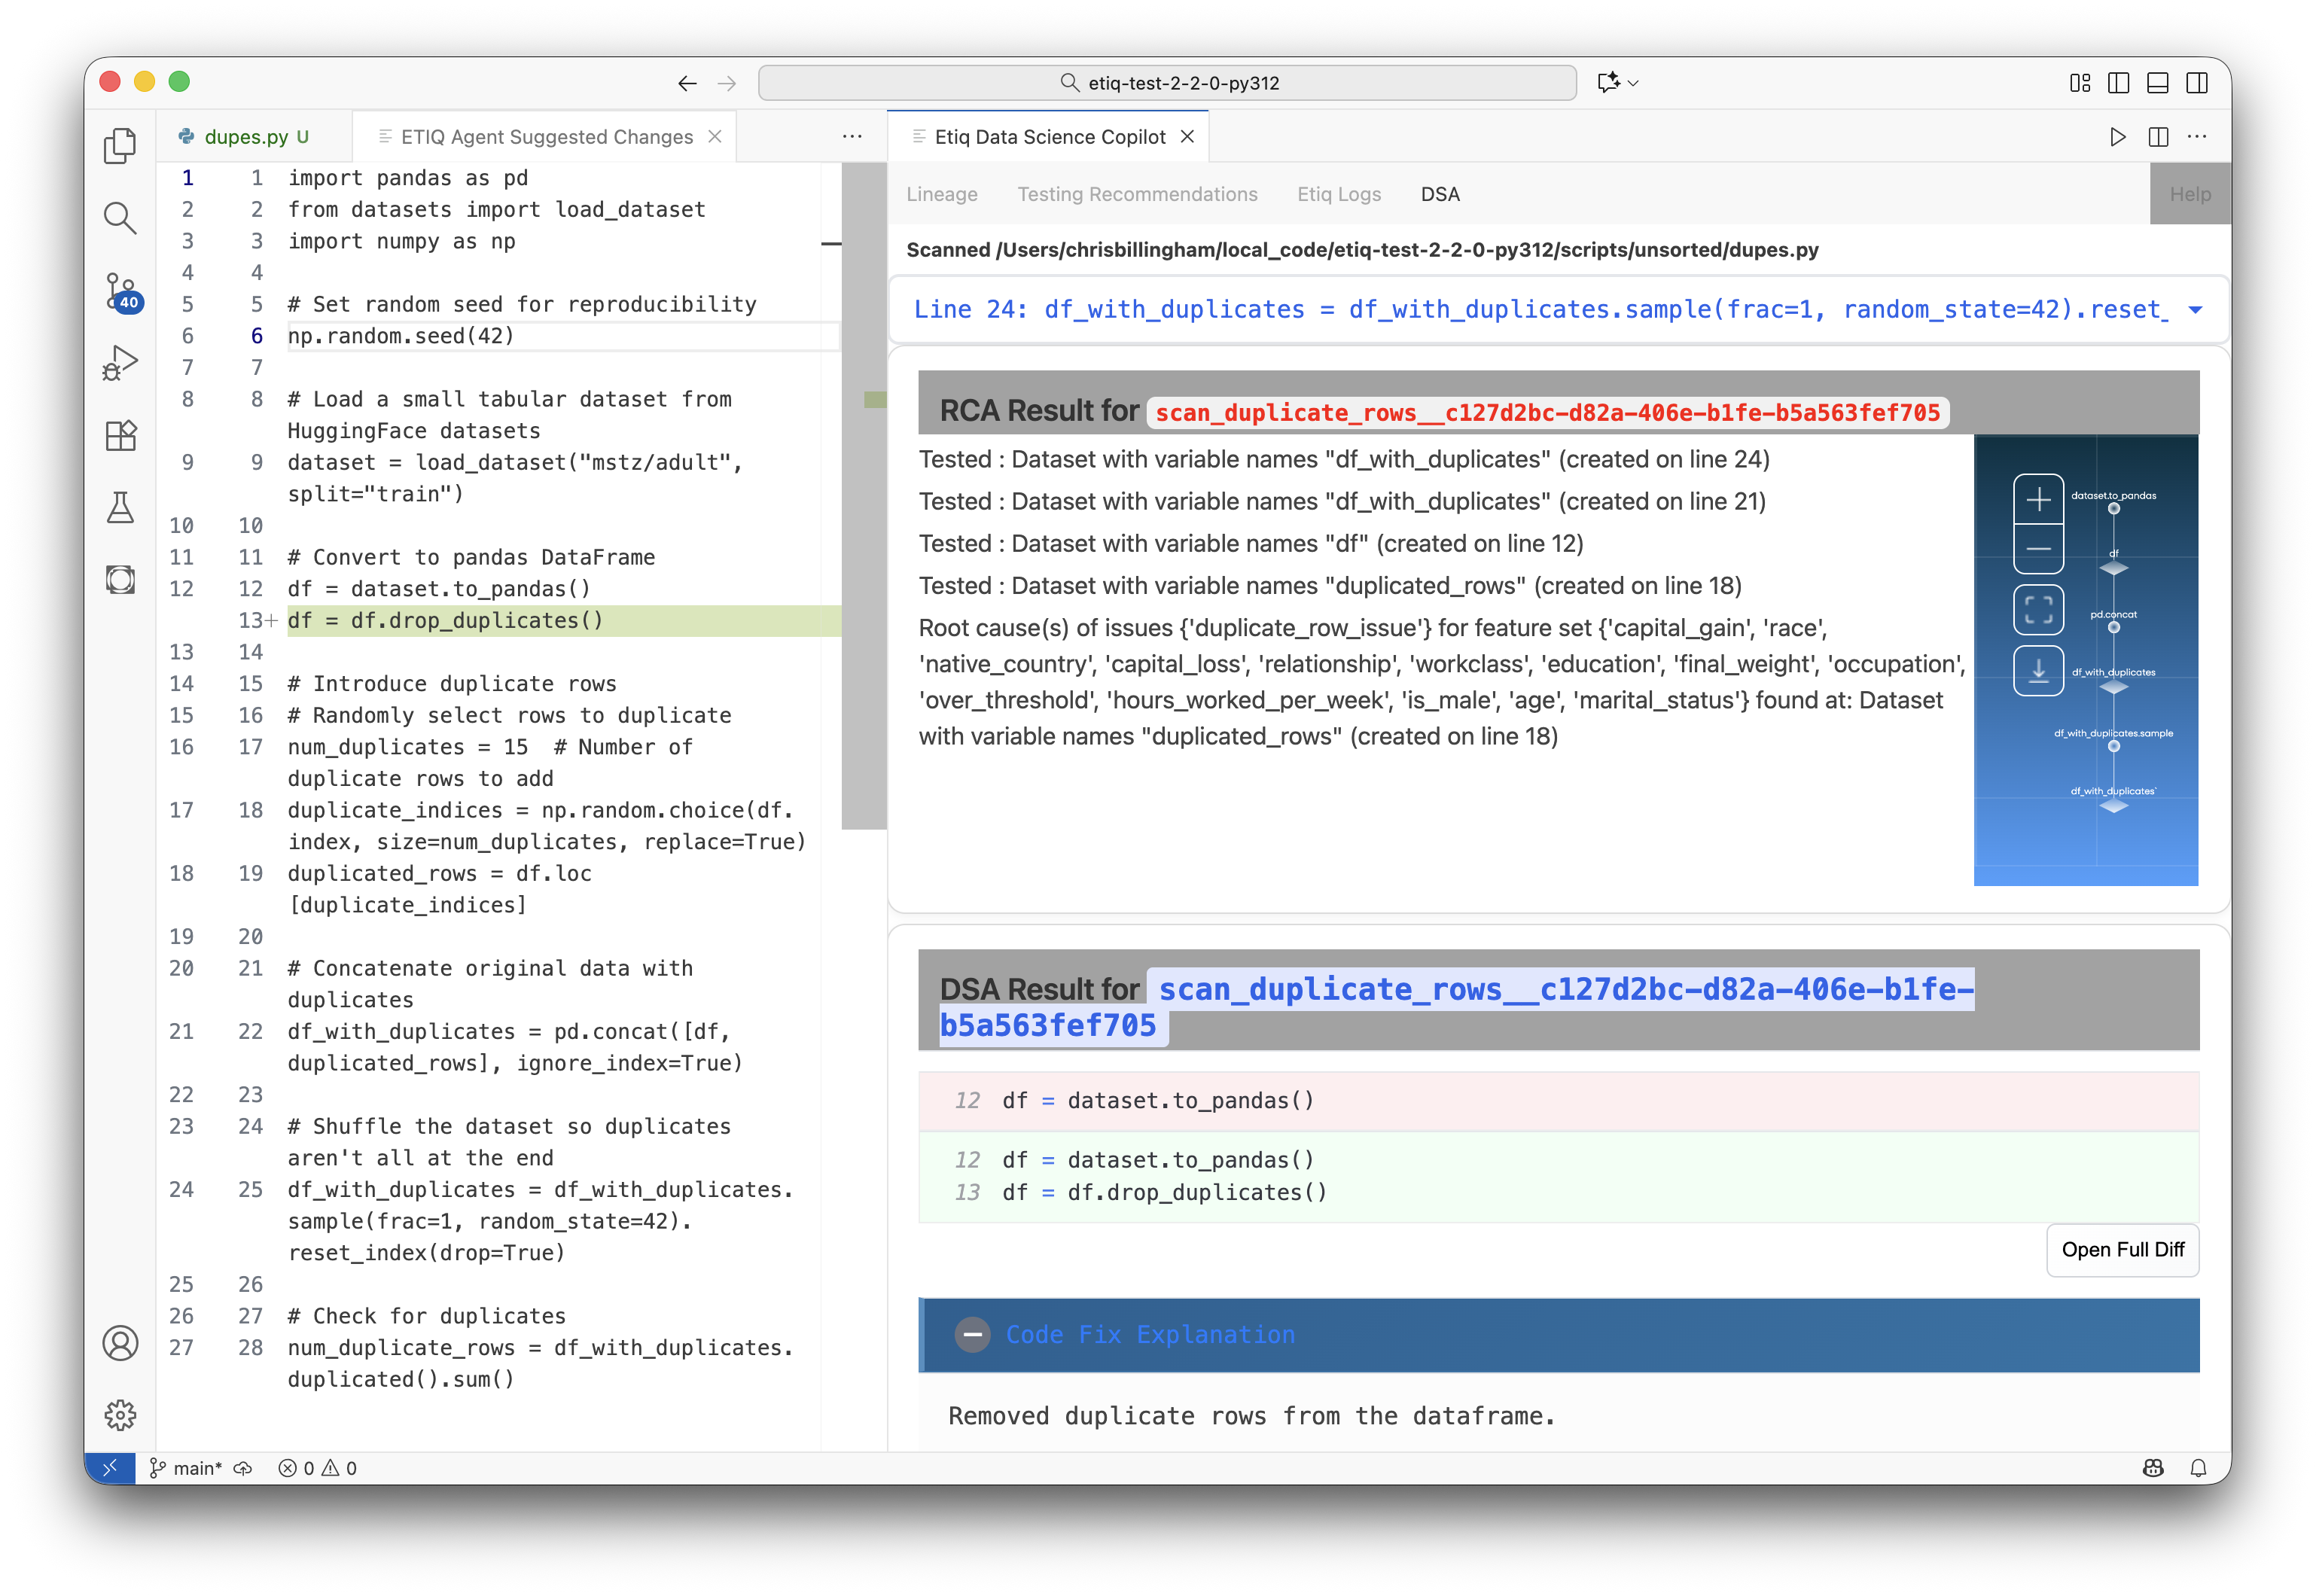Click fit-to-view button on lineage graph

[x=2038, y=610]
